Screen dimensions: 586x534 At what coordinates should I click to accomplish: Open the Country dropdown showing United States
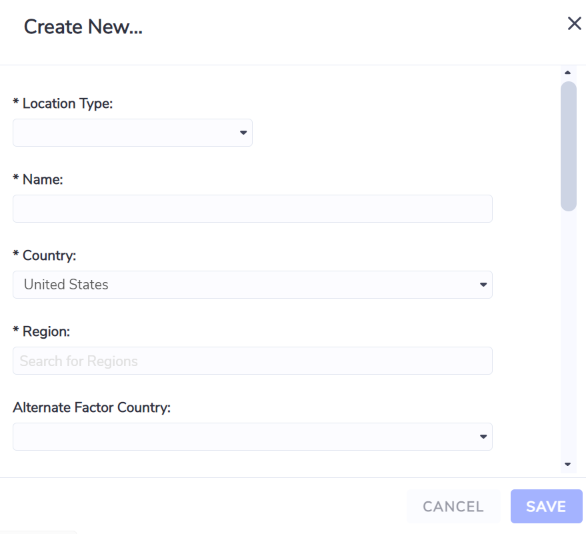[x=253, y=285]
